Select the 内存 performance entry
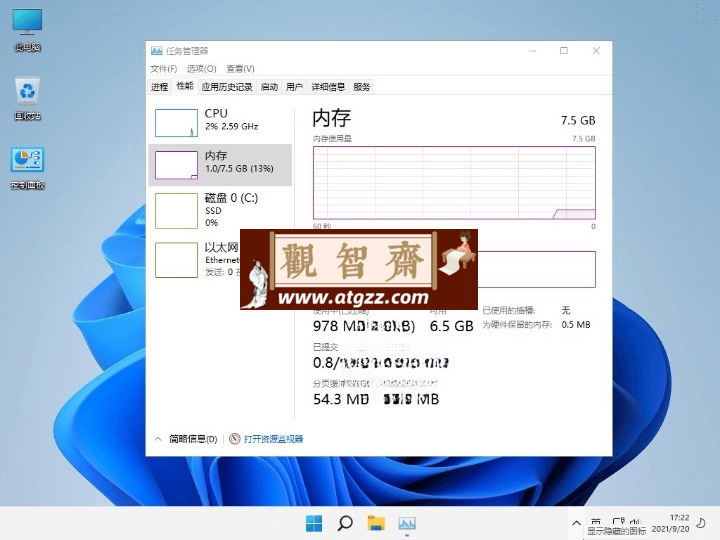720x540 pixels. click(x=220, y=165)
